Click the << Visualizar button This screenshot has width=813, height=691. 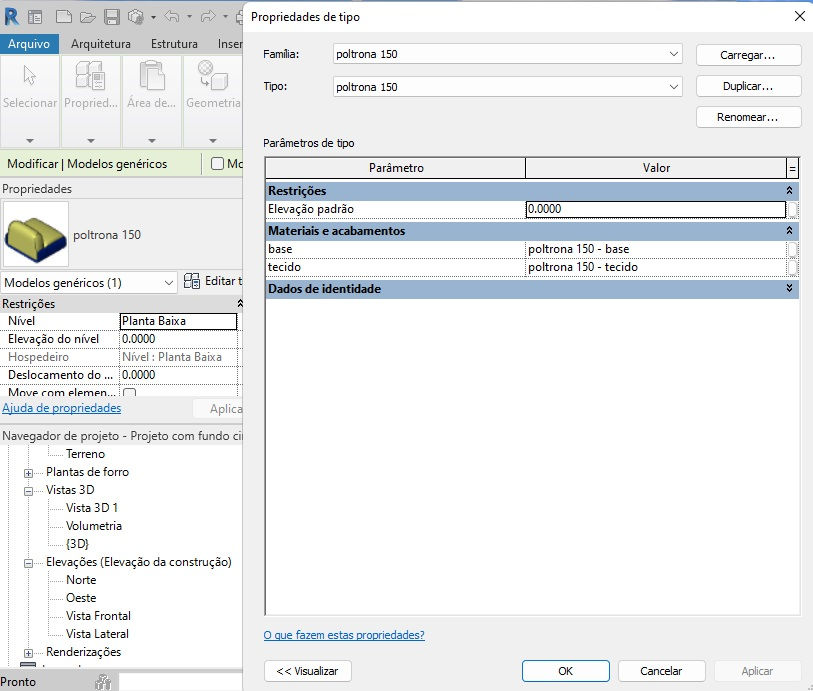(307, 671)
